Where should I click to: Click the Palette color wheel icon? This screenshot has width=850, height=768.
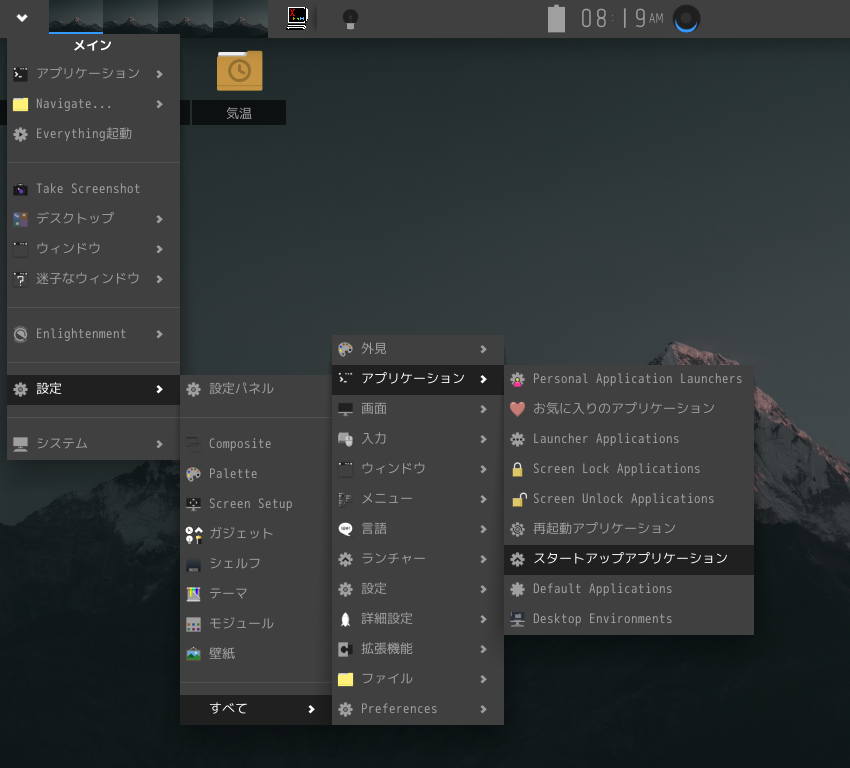(x=193, y=474)
